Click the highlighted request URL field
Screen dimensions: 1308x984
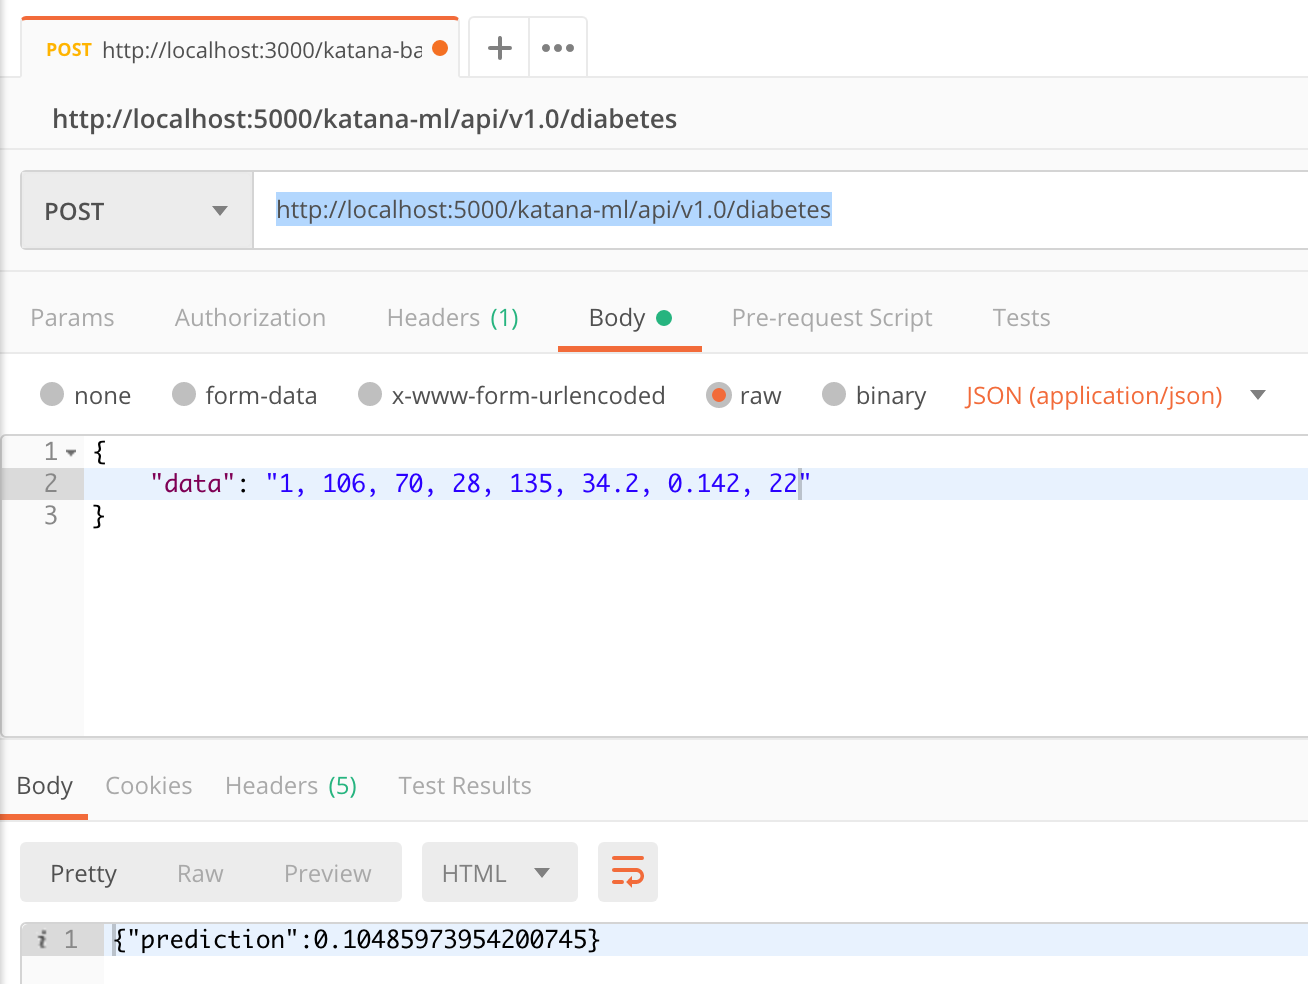(553, 210)
